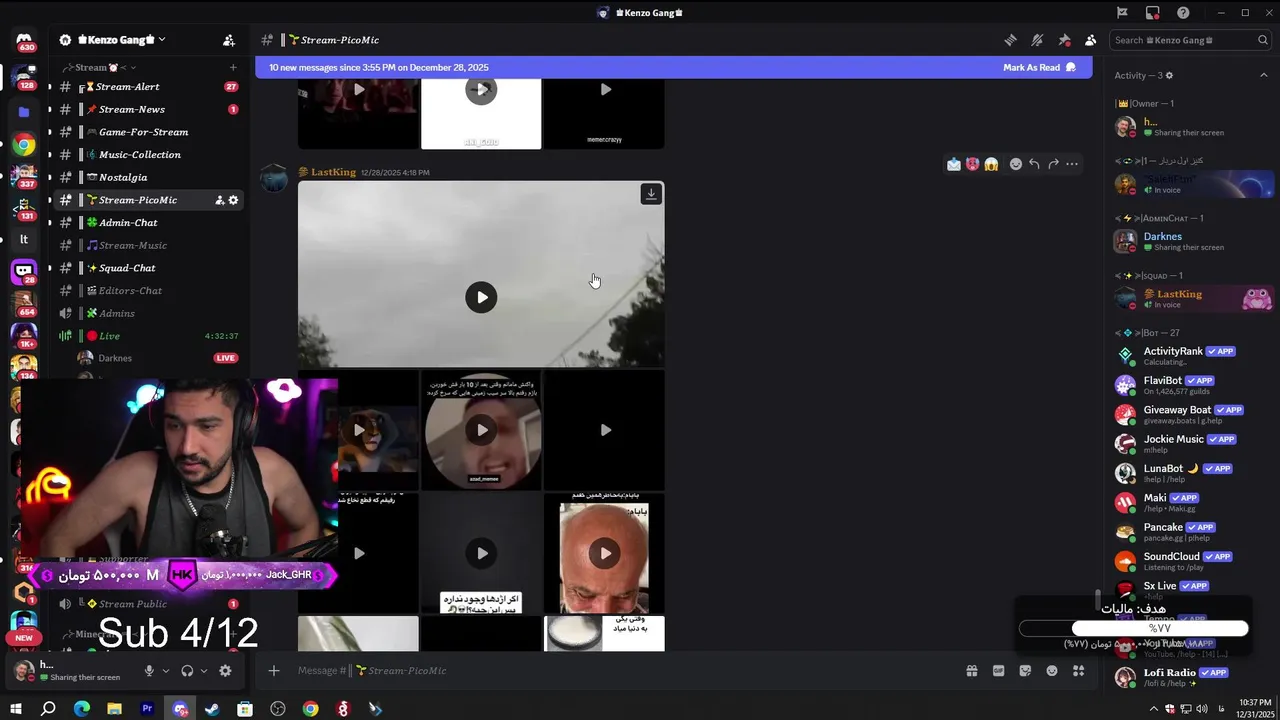The width and height of the screenshot is (1280, 720).
Task: Open Stream-Music channel
Action: click(x=148, y=245)
